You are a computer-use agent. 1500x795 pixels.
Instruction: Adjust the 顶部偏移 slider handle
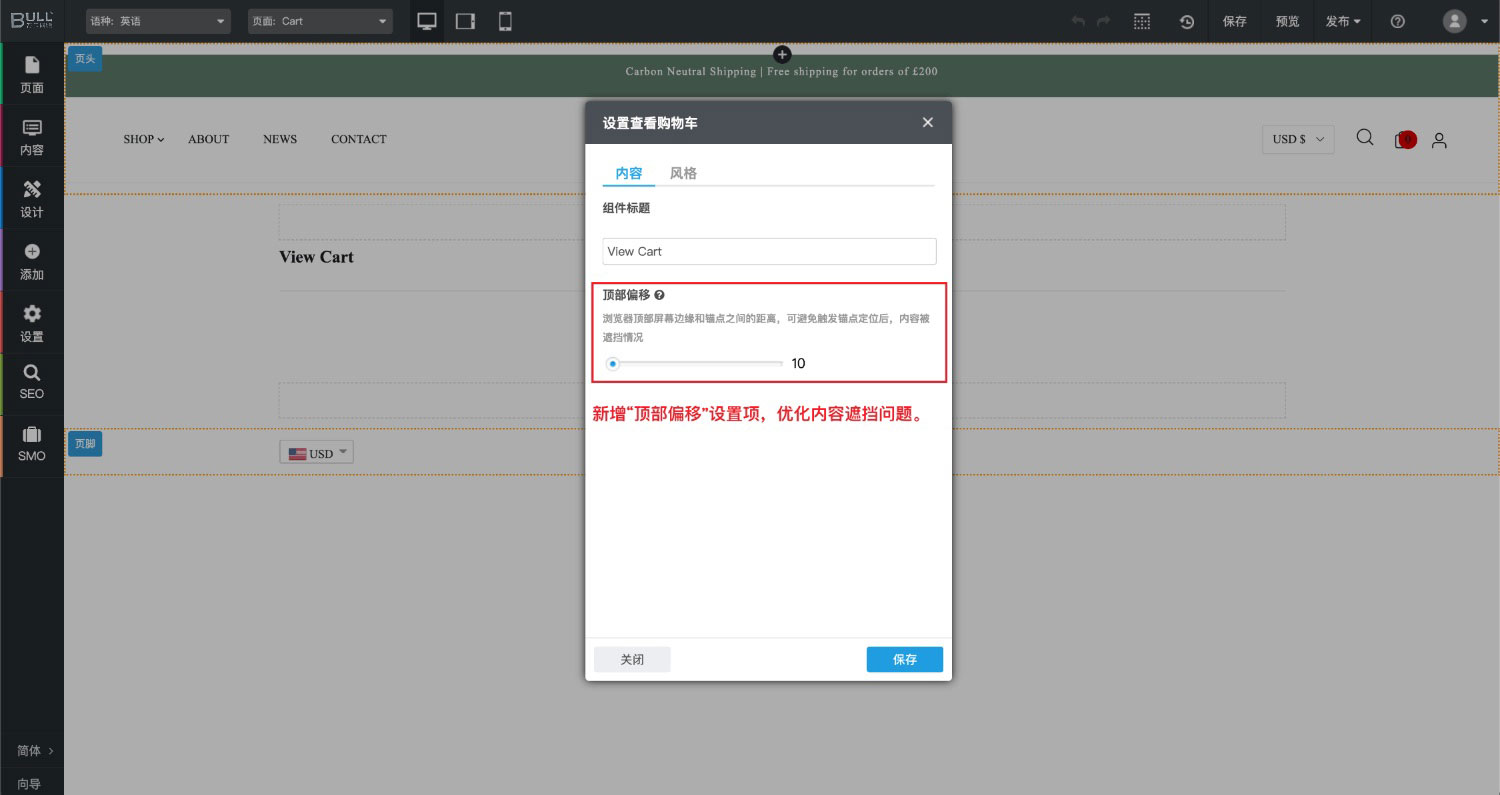tap(613, 364)
